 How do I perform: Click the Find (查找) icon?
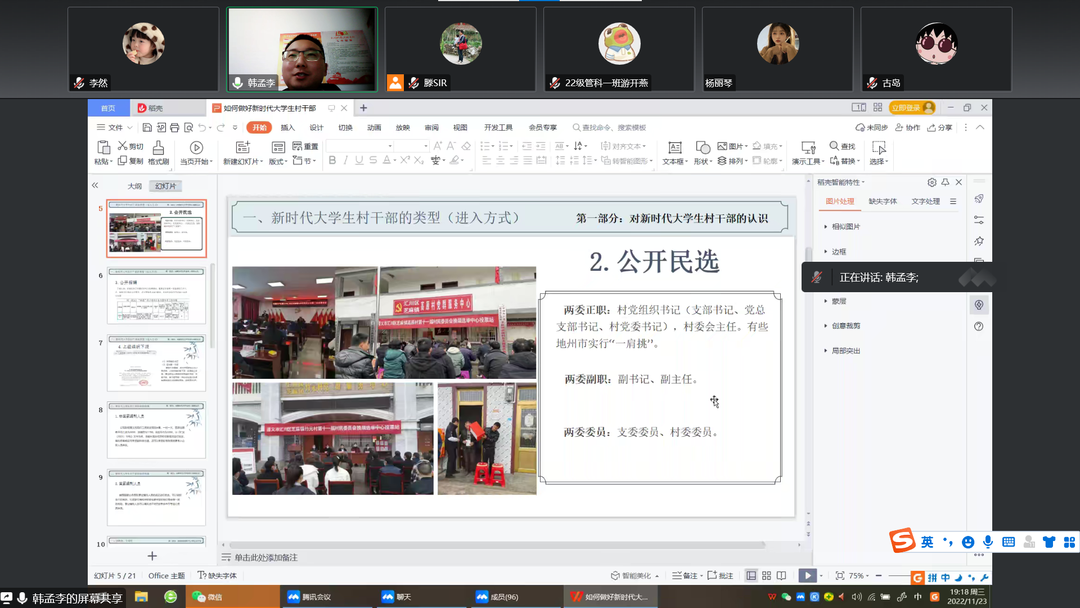836,146
